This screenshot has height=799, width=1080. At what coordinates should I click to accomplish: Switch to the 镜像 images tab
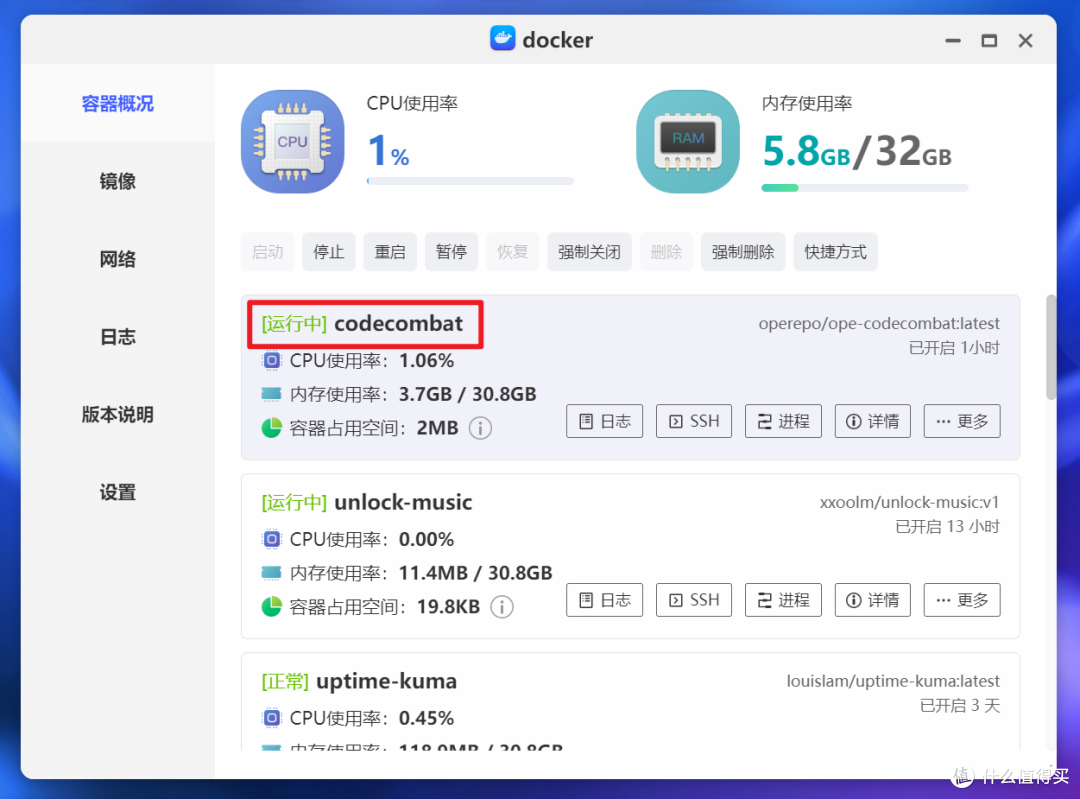pyautogui.click(x=118, y=181)
